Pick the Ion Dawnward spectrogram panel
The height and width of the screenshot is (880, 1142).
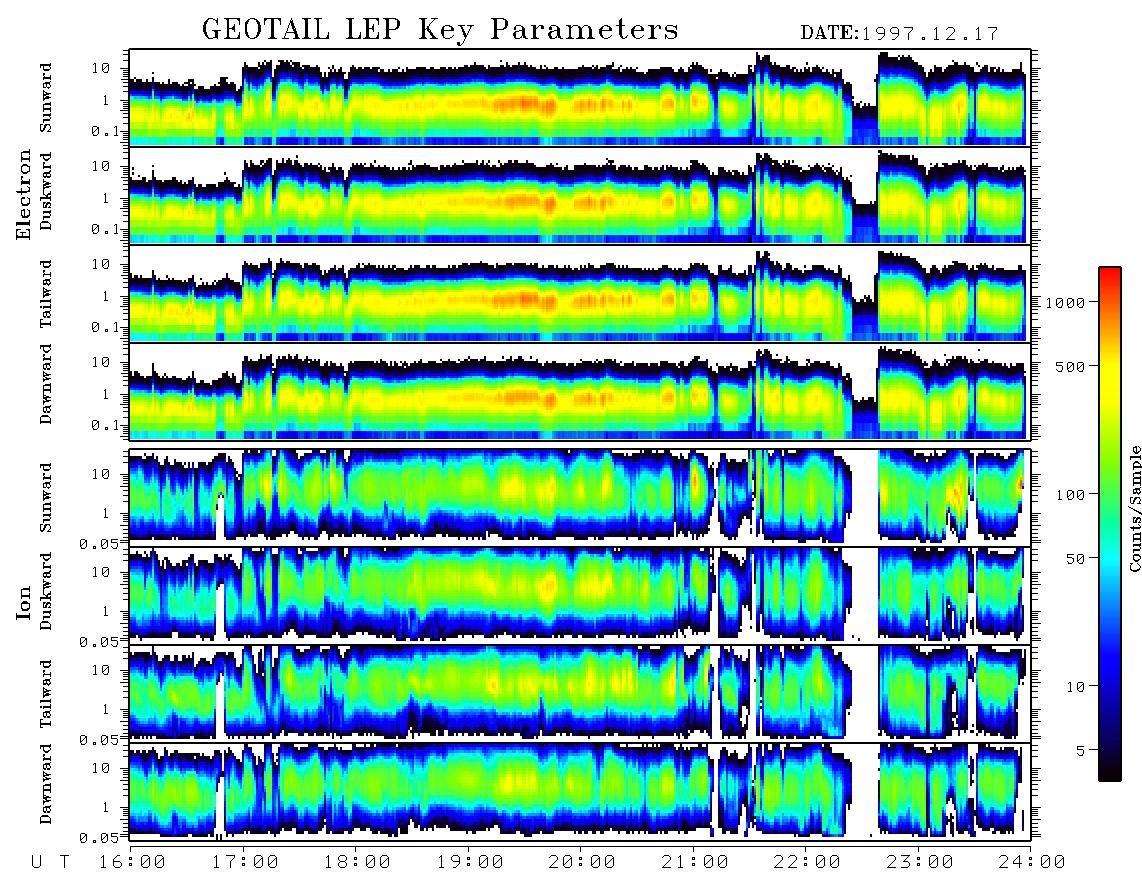coord(580,790)
